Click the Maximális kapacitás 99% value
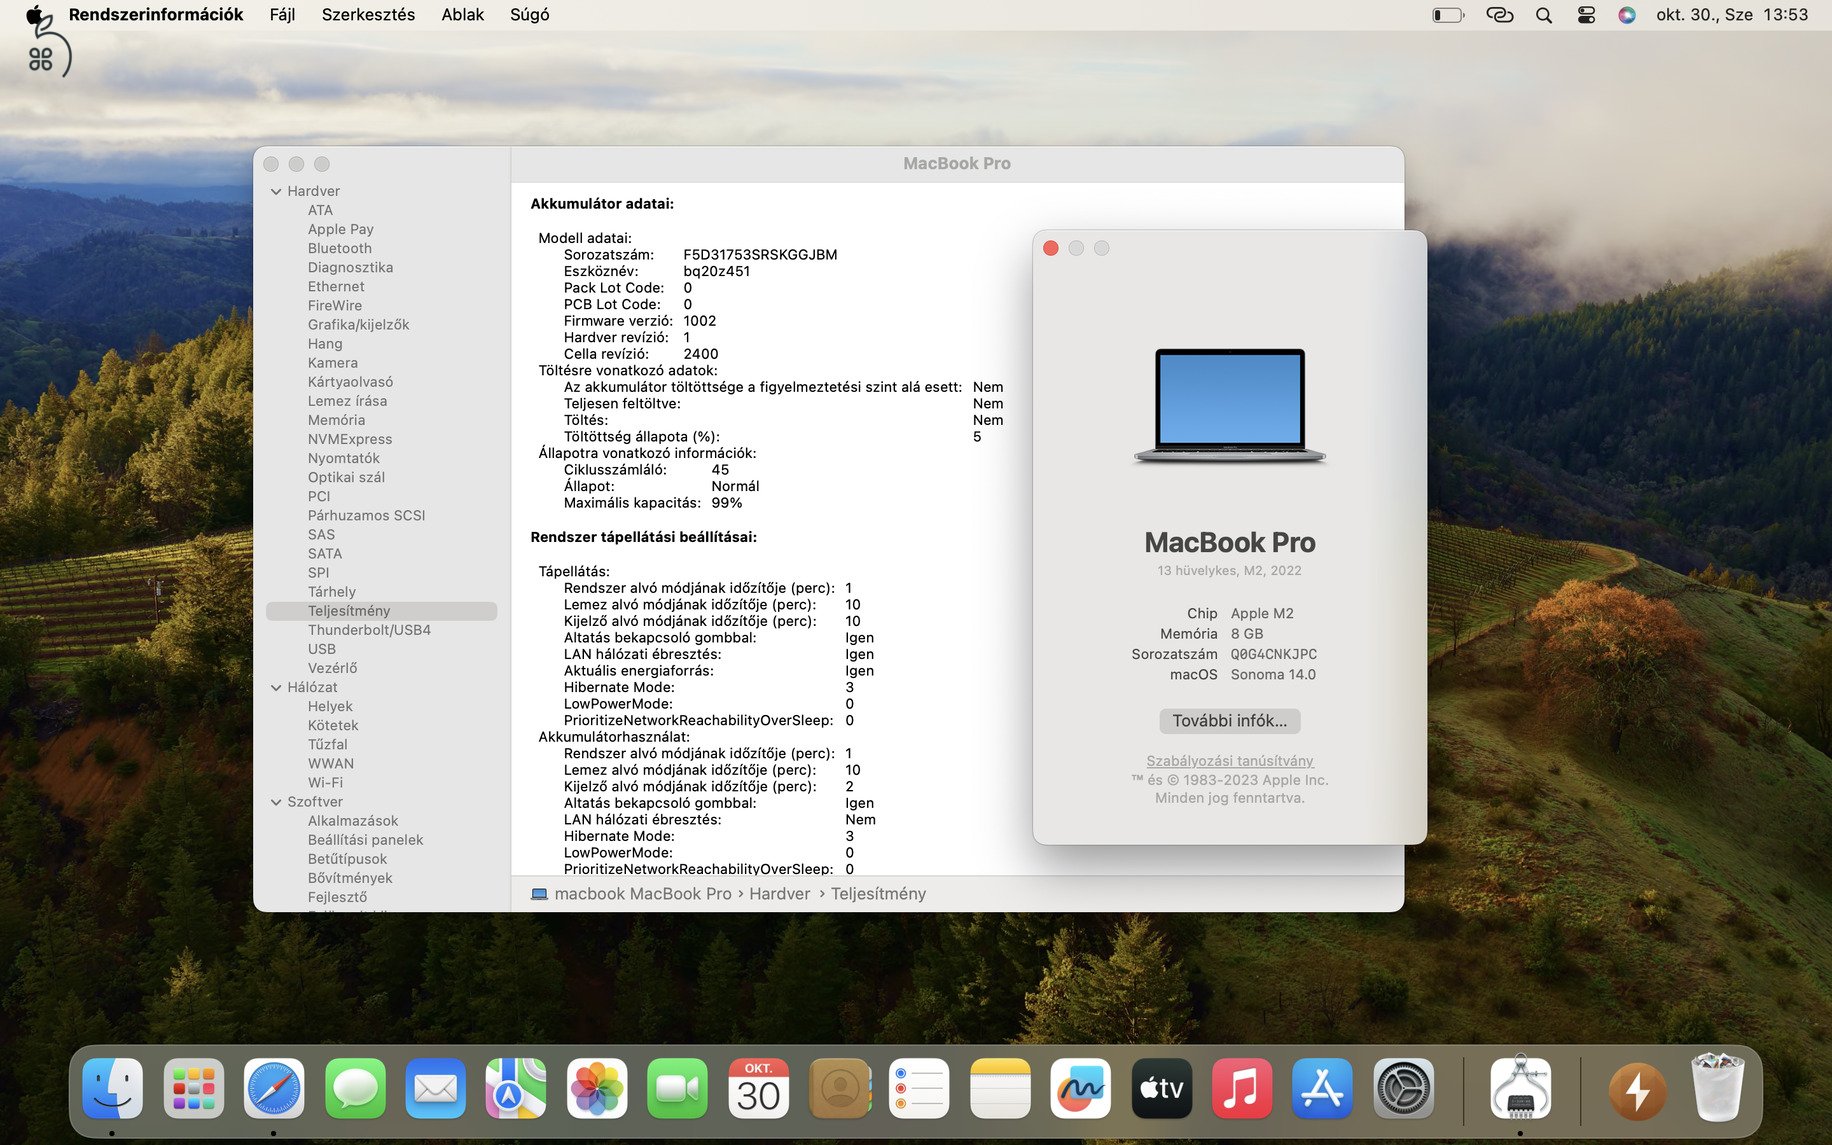This screenshot has width=1832, height=1145. 727,503
